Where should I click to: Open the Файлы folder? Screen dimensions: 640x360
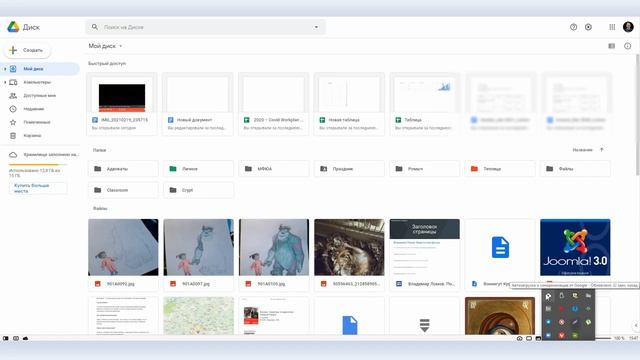tap(575, 169)
